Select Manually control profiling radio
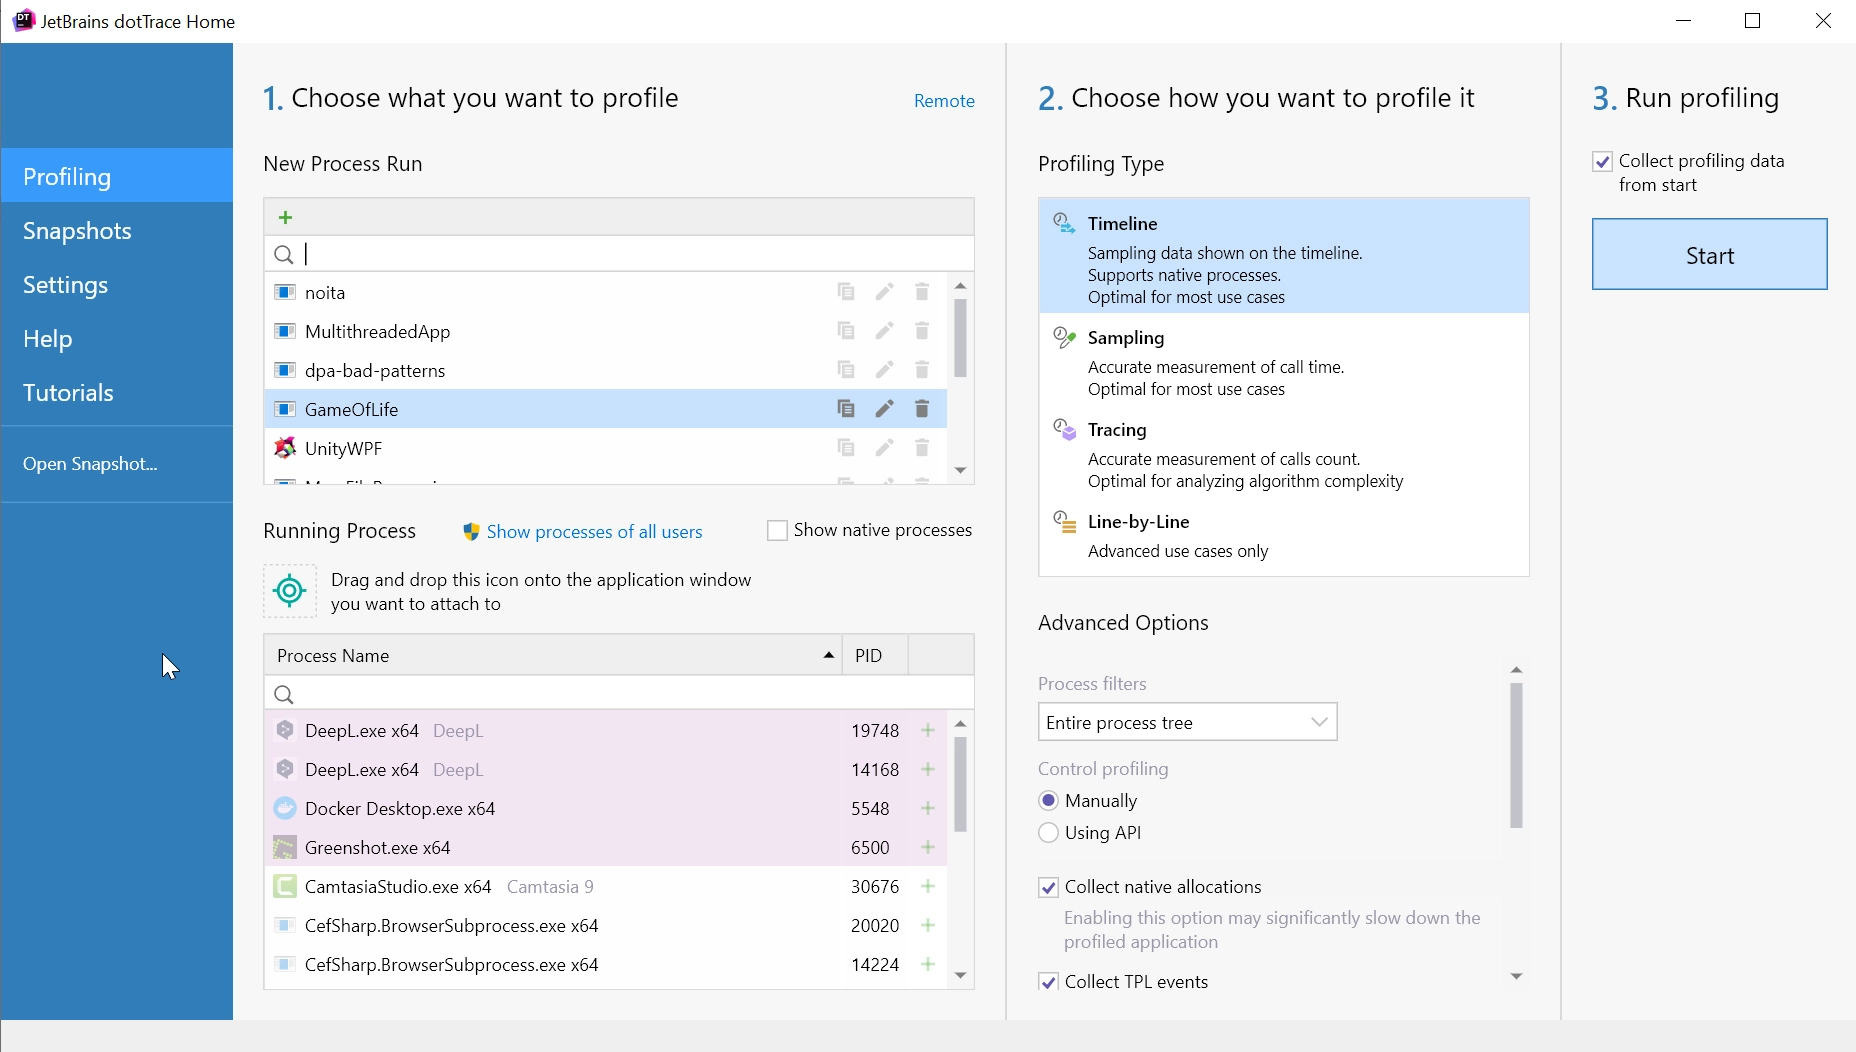Viewport: 1856px width, 1052px height. tap(1049, 801)
